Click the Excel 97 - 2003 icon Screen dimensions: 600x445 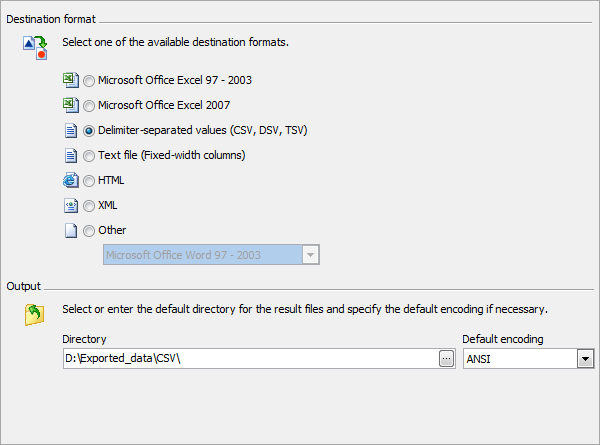click(70, 80)
